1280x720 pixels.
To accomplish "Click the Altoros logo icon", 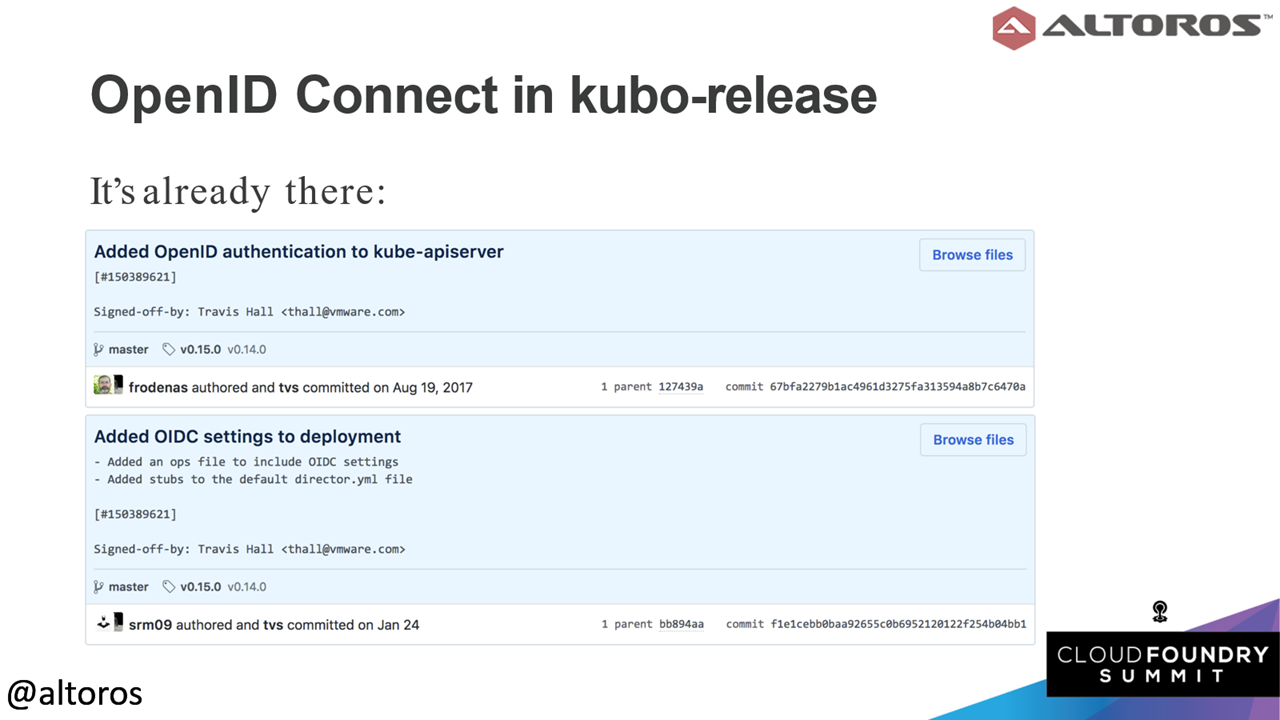I will pos(1013,27).
